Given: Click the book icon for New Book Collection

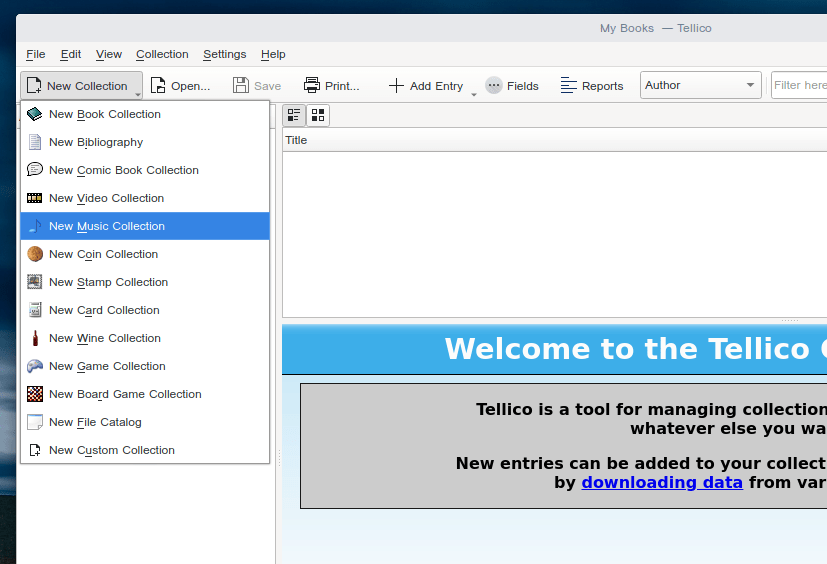Looking at the screenshot, I should click(x=35, y=114).
